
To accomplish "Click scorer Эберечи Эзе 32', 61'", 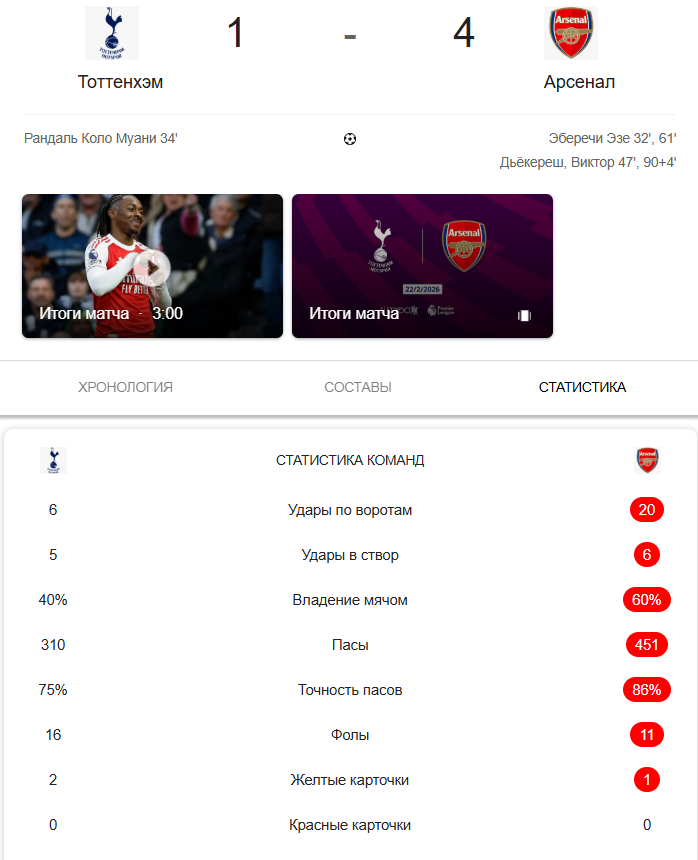I will (x=612, y=139).
